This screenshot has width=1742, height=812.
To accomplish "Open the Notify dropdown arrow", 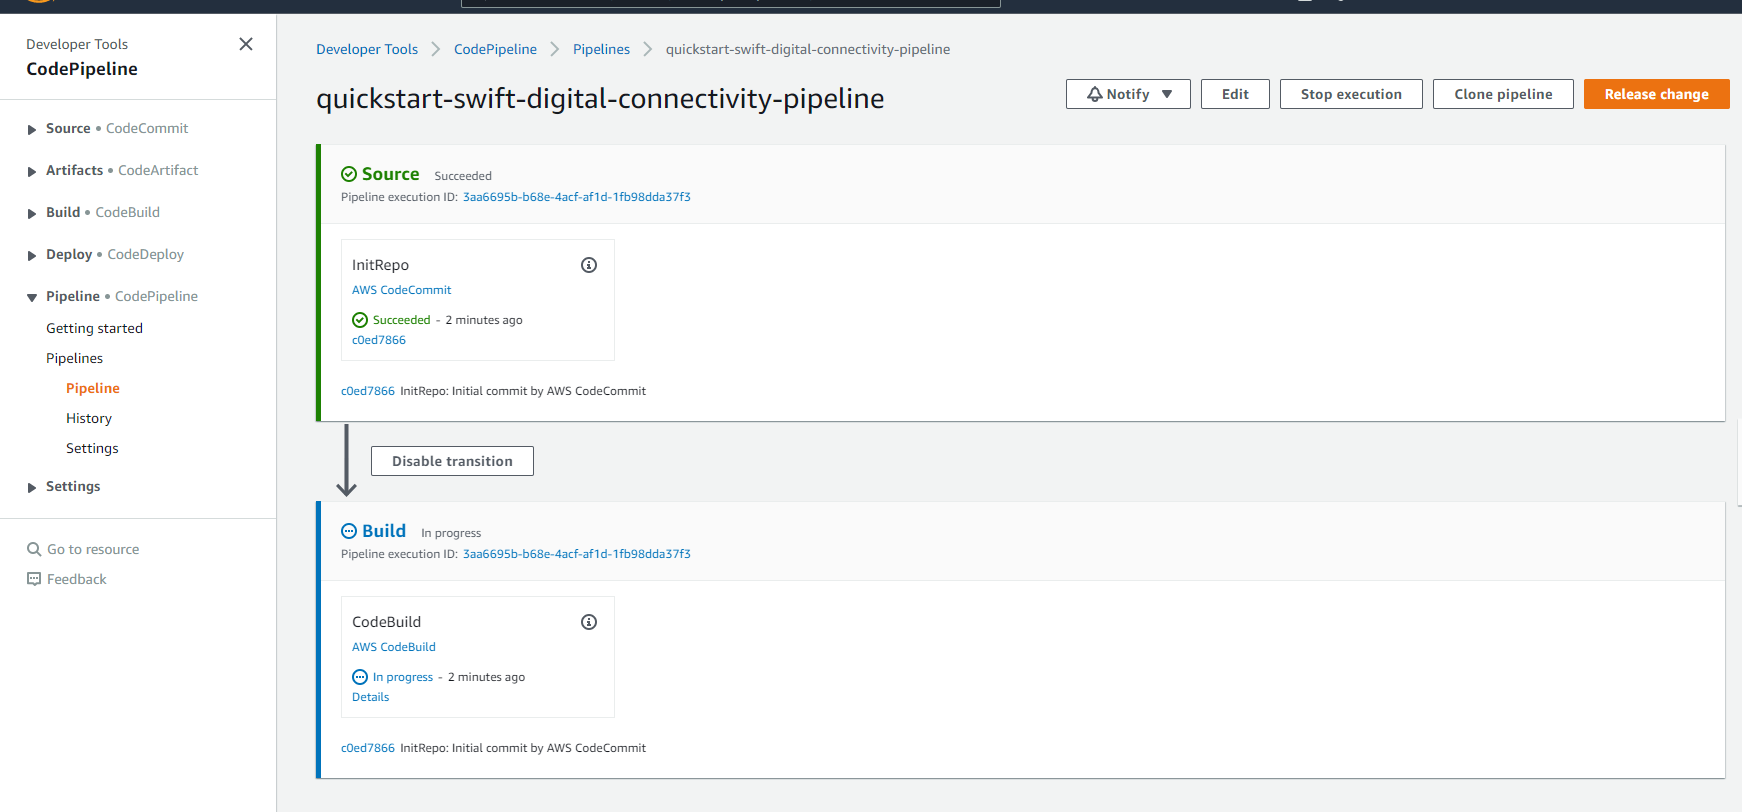I will coord(1167,94).
